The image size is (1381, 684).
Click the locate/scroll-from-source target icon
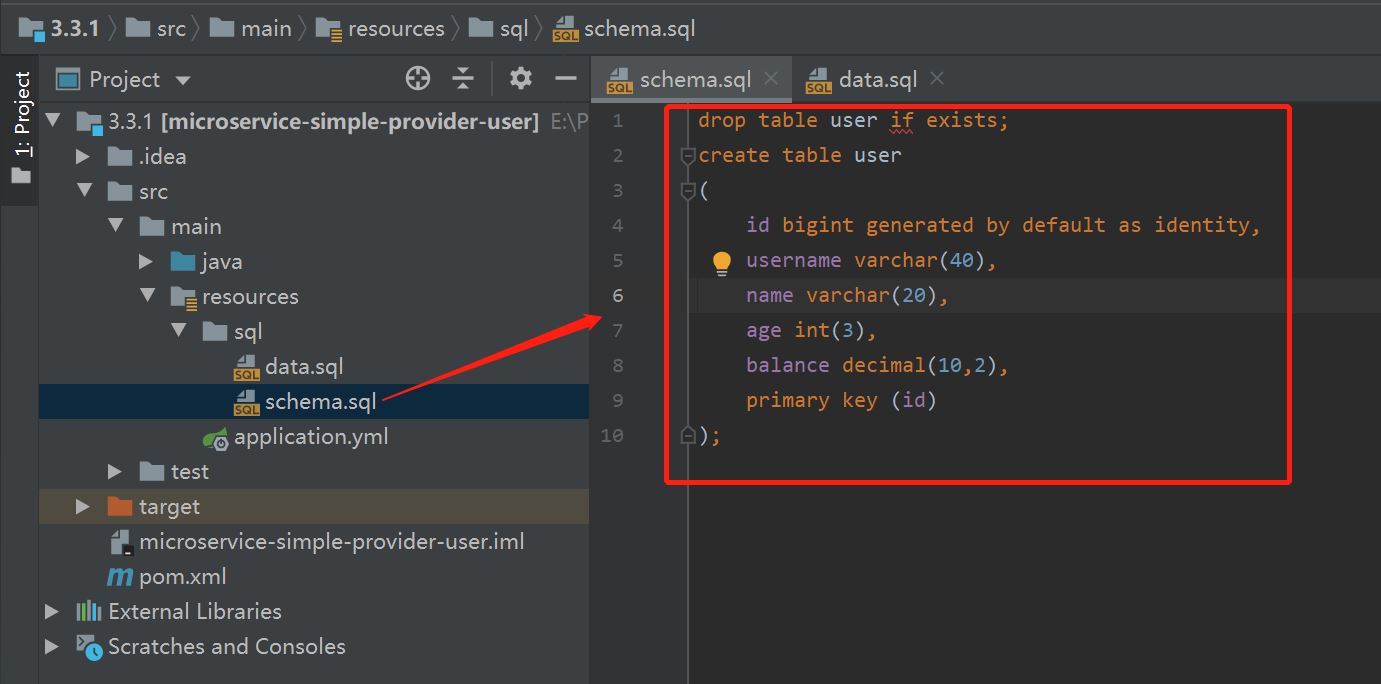point(418,79)
